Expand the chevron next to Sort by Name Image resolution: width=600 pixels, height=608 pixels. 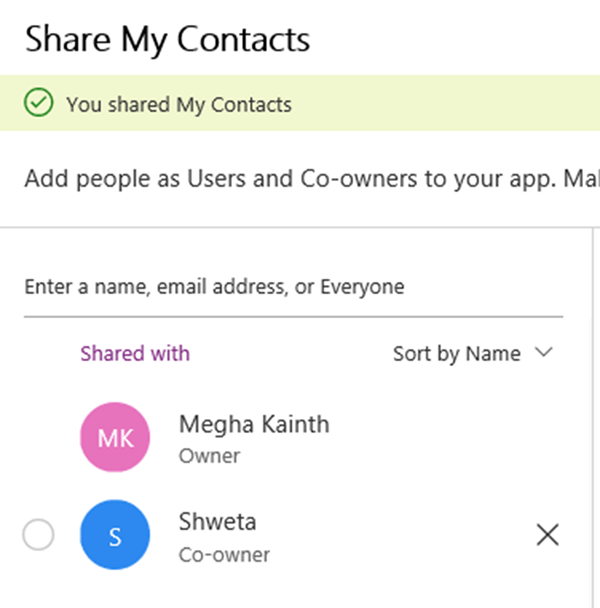[544, 352]
